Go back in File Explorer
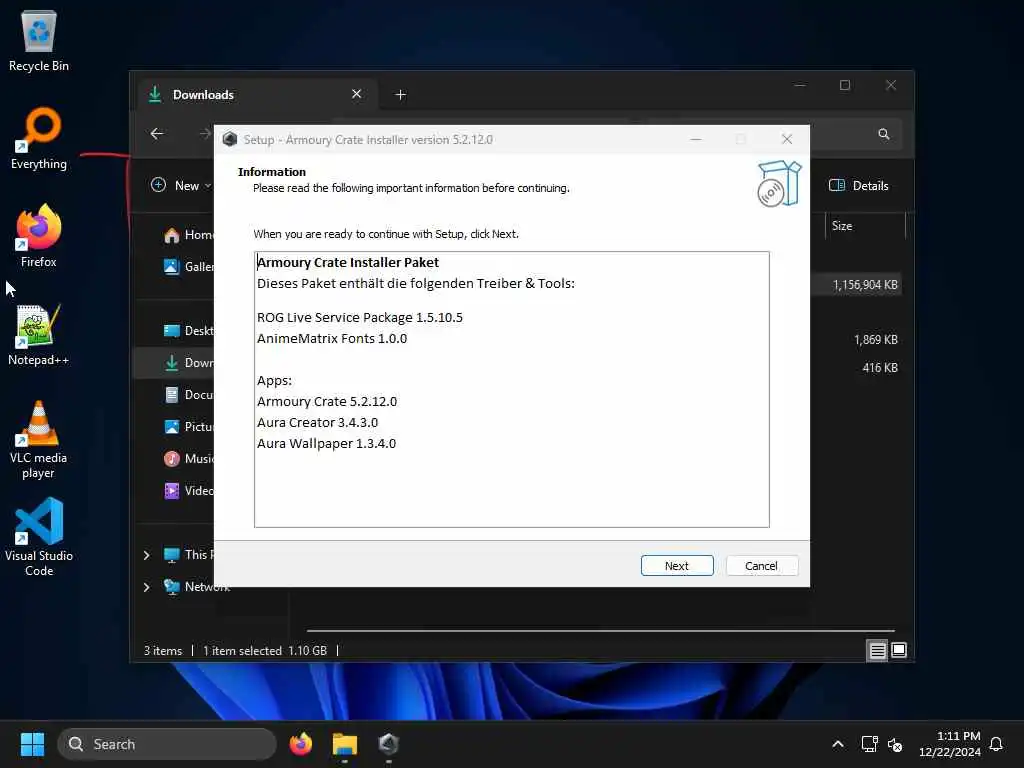 click(x=157, y=134)
